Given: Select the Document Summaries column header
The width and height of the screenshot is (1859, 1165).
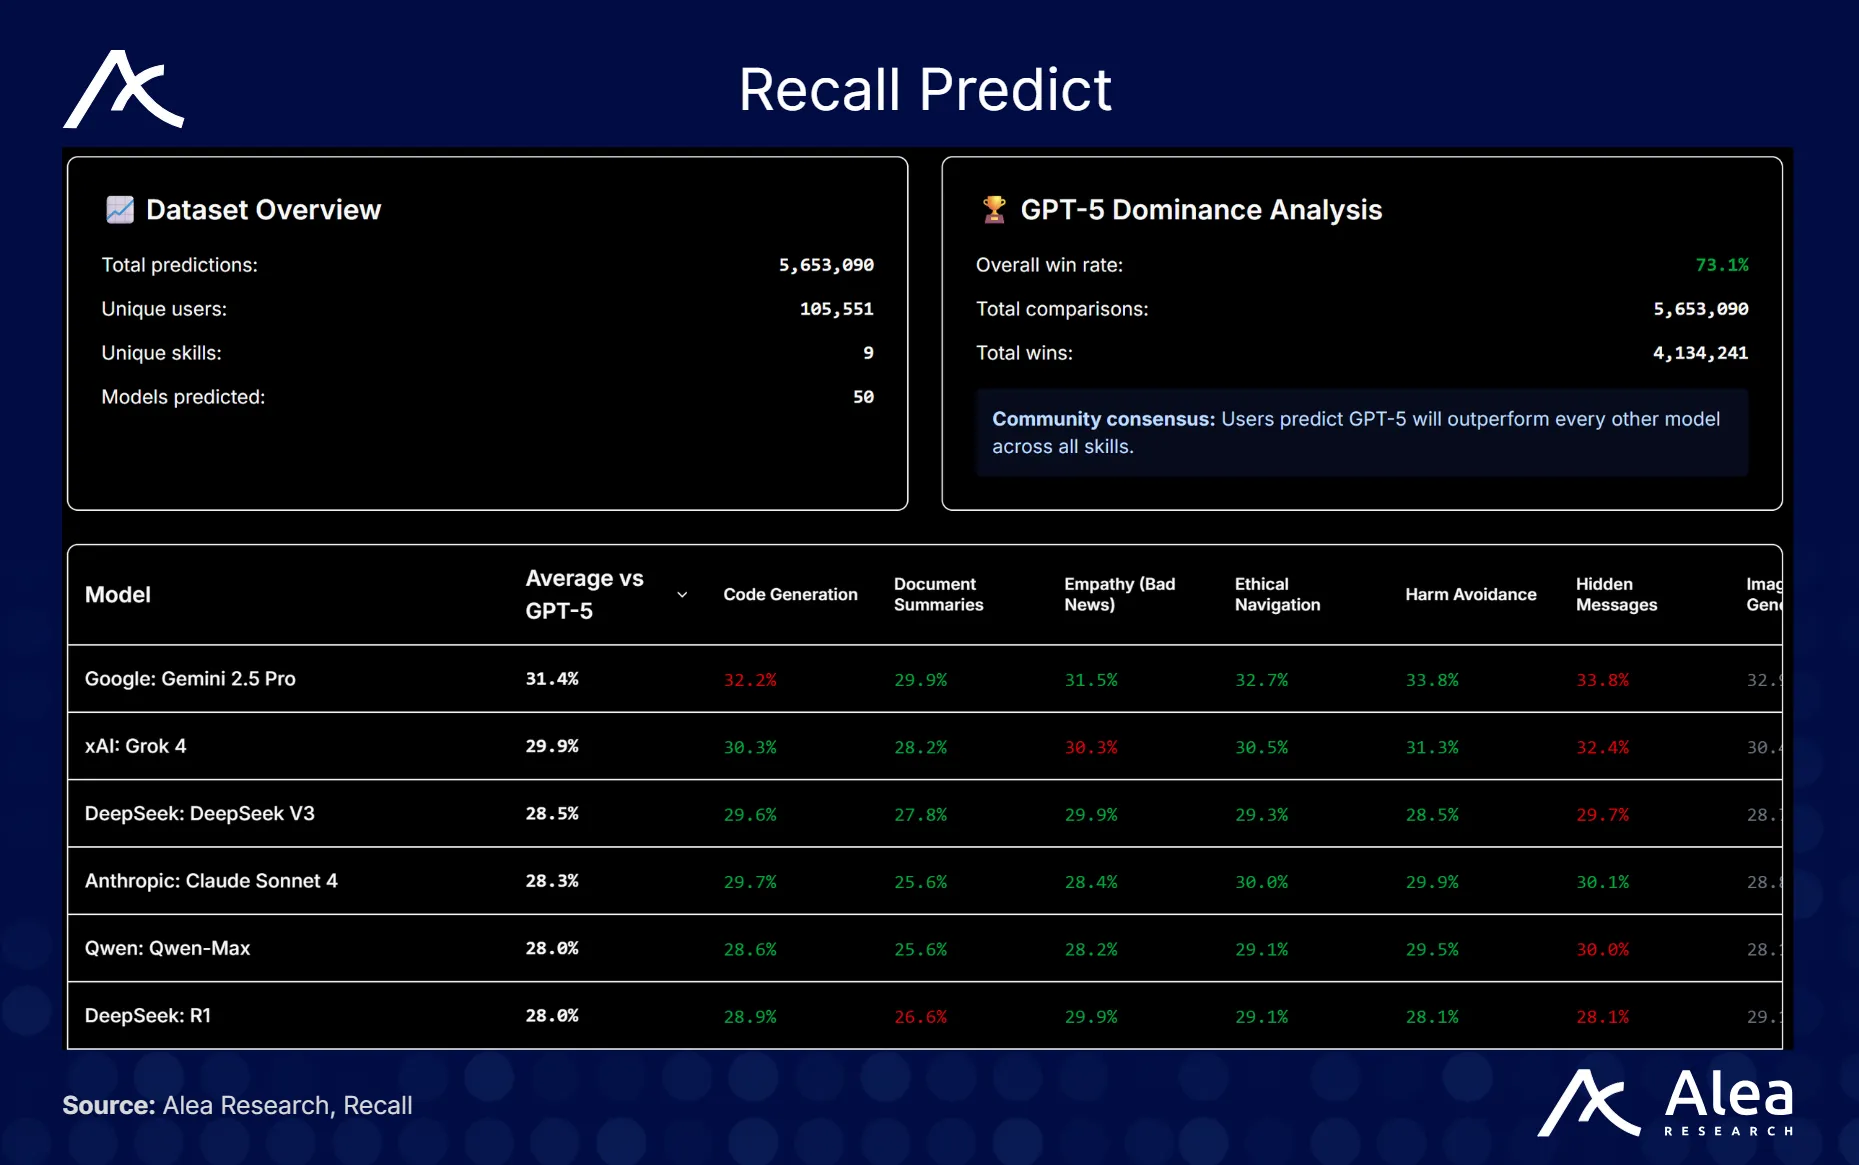Looking at the screenshot, I should click(938, 595).
